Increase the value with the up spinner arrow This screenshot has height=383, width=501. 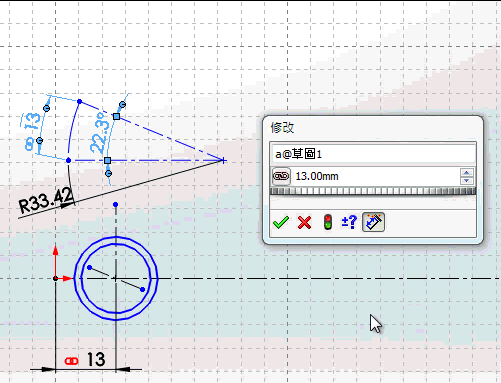pyautogui.click(x=467, y=172)
